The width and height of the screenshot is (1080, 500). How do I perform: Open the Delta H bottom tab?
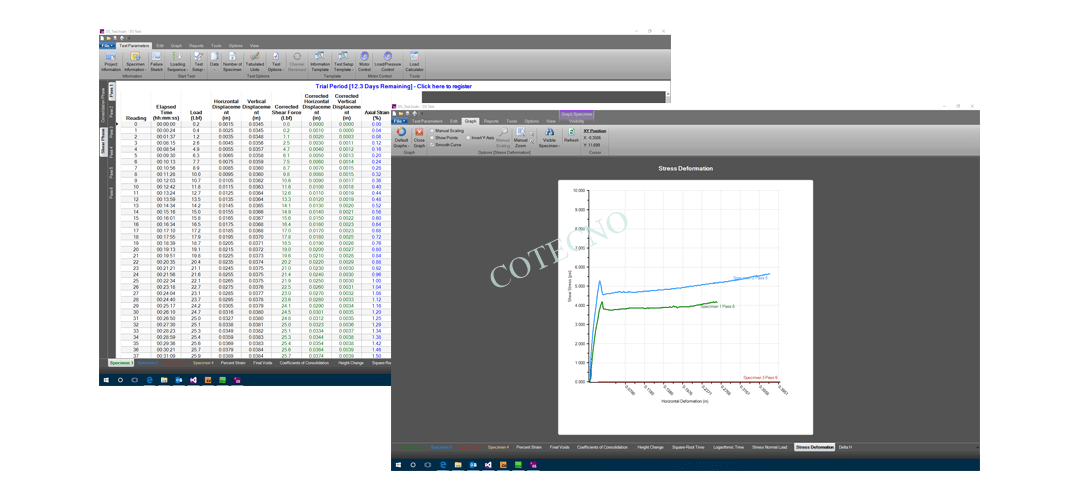point(845,447)
